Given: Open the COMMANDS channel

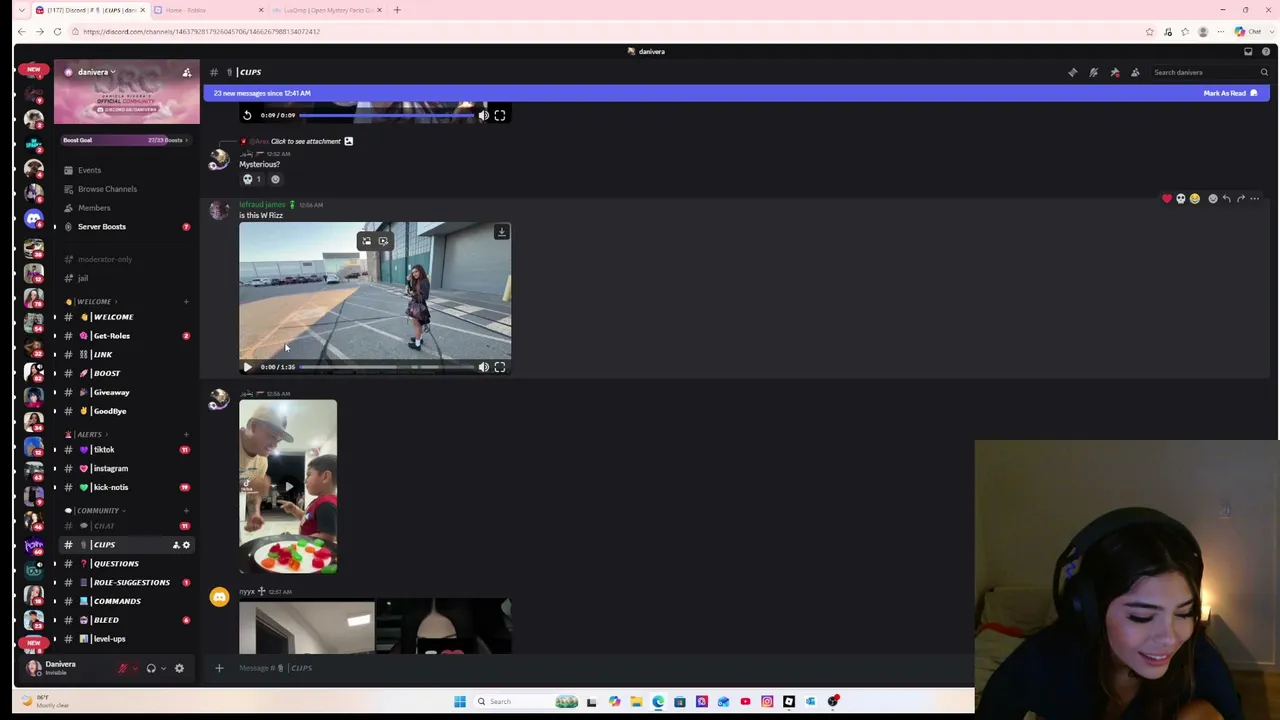Looking at the screenshot, I should click(126, 601).
